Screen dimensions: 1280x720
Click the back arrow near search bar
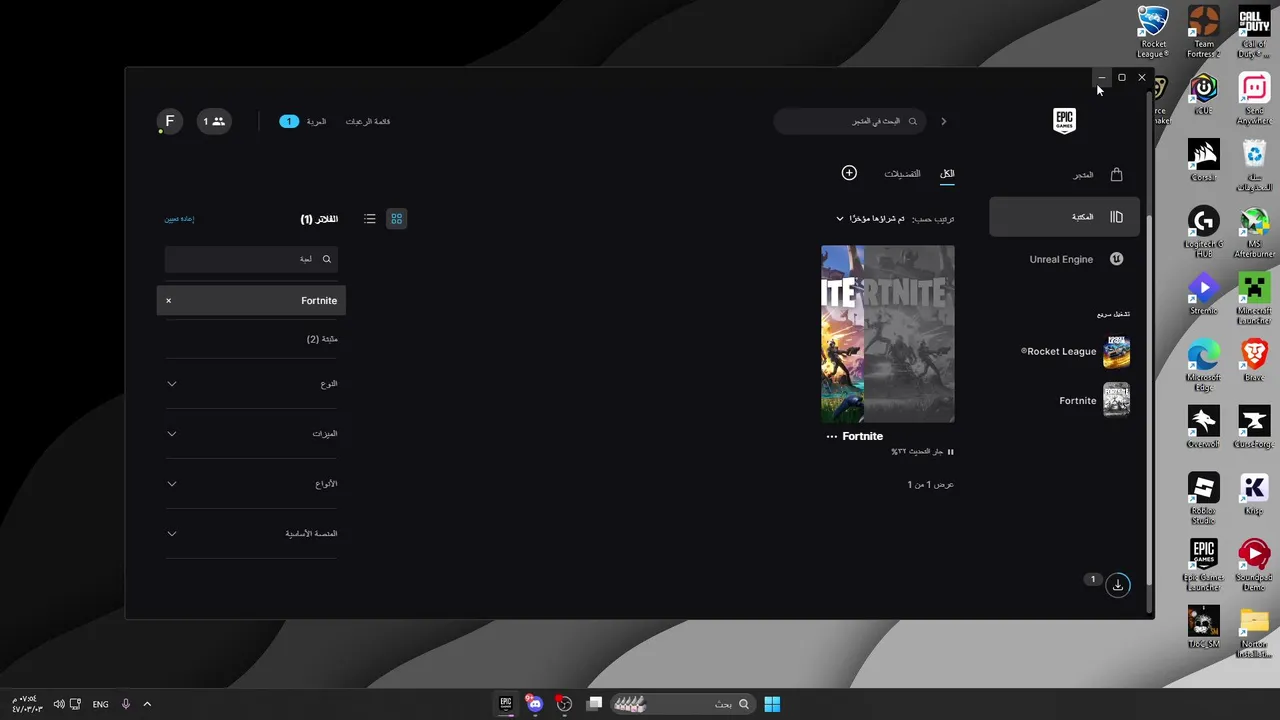pyautogui.click(x=943, y=121)
